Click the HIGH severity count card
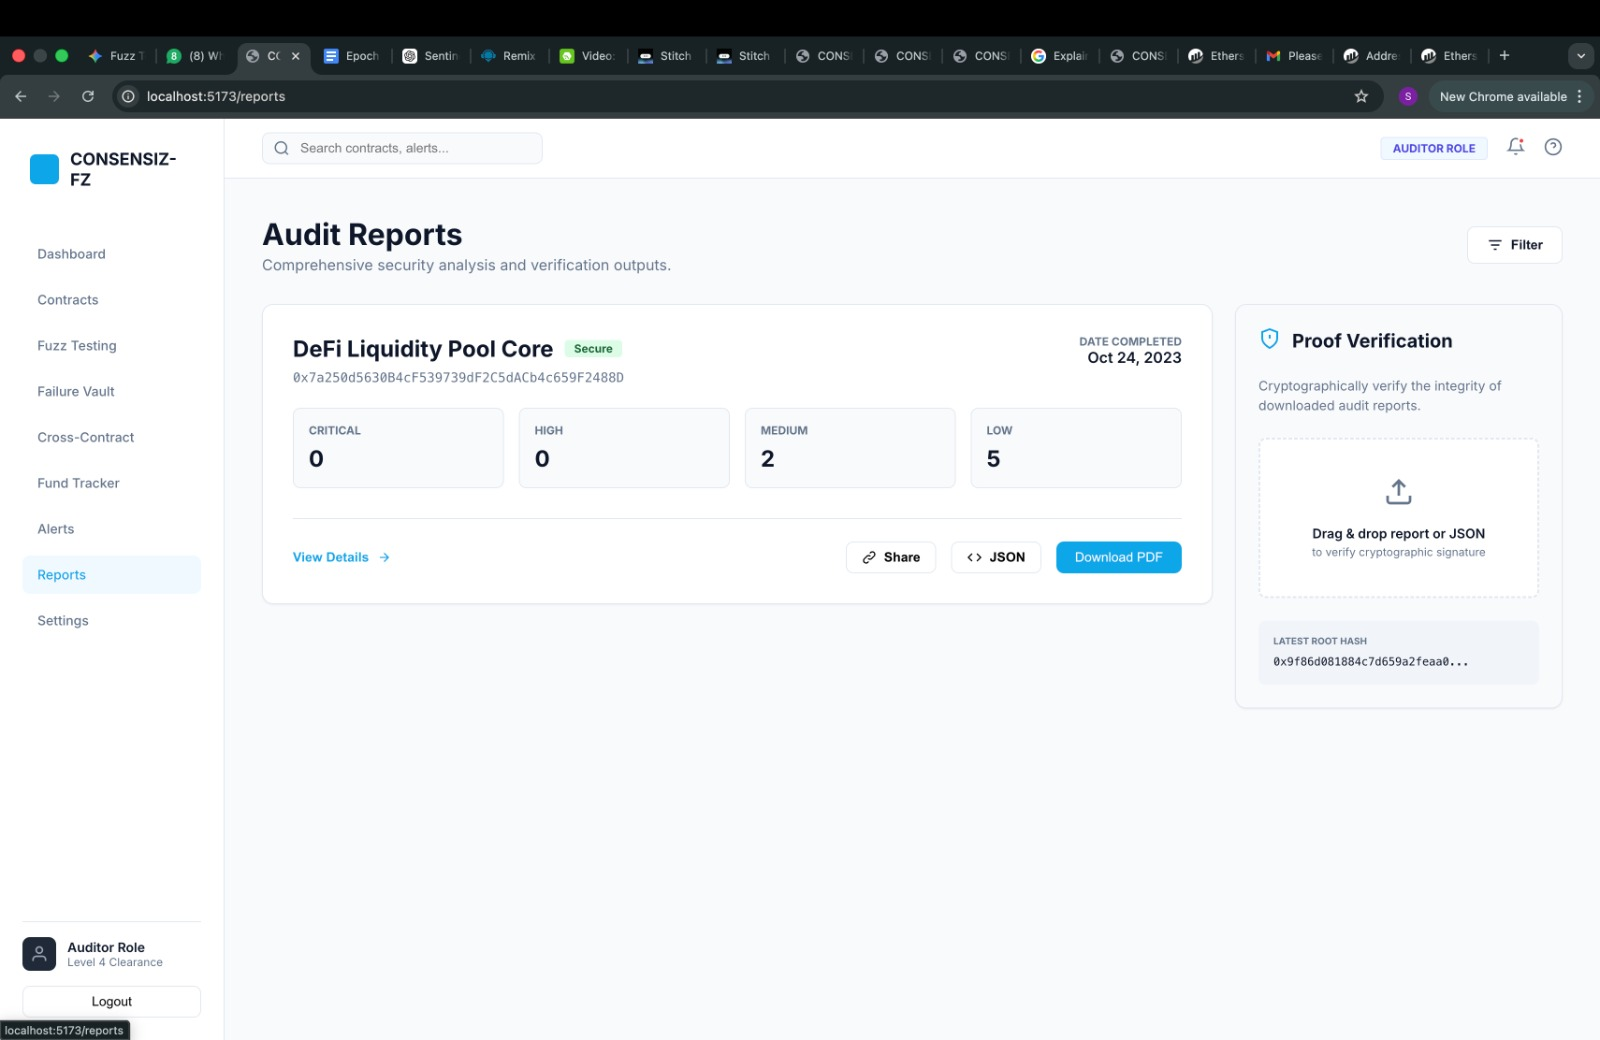This screenshot has height=1040, width=1600. pyautogui.click(x=624, y=448)
